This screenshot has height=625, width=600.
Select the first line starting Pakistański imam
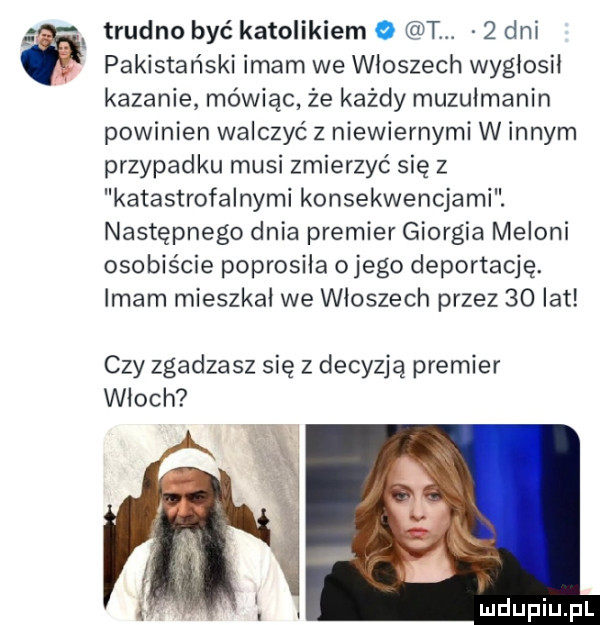[332, 65]
